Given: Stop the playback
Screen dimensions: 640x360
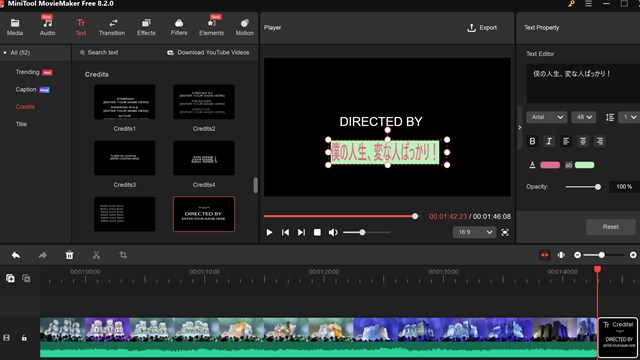Looking at the screenshot, I should [x=317, y=232].
